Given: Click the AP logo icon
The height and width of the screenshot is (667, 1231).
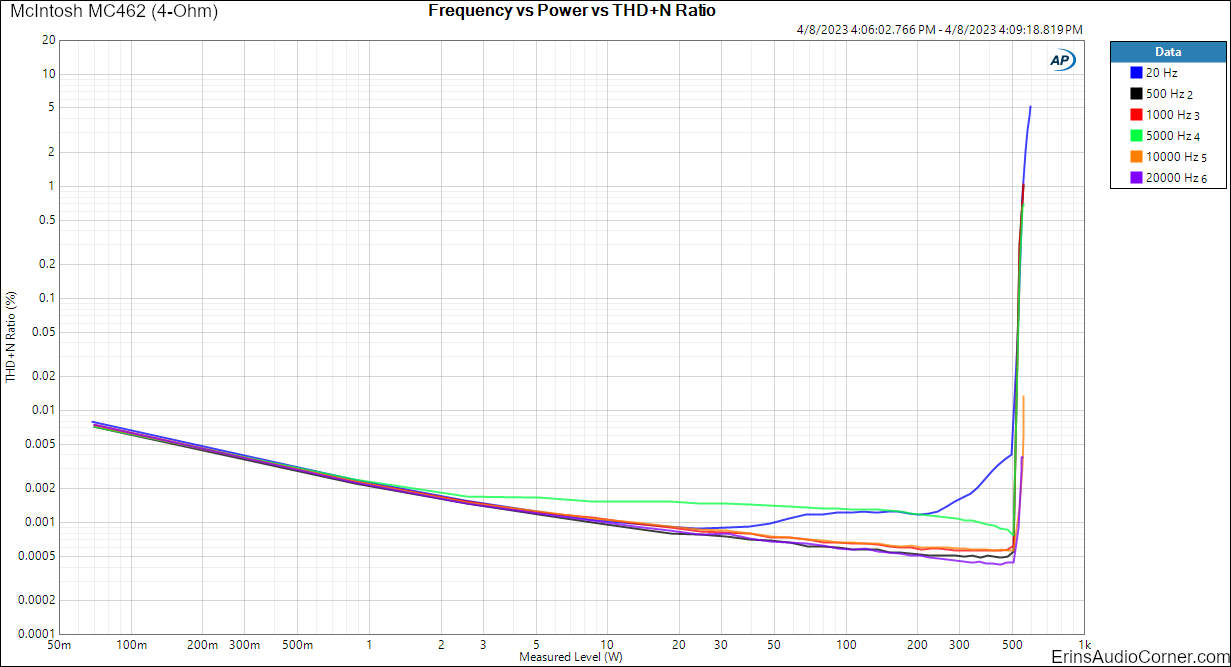Looking at the screenshot, I should 1061,60.
